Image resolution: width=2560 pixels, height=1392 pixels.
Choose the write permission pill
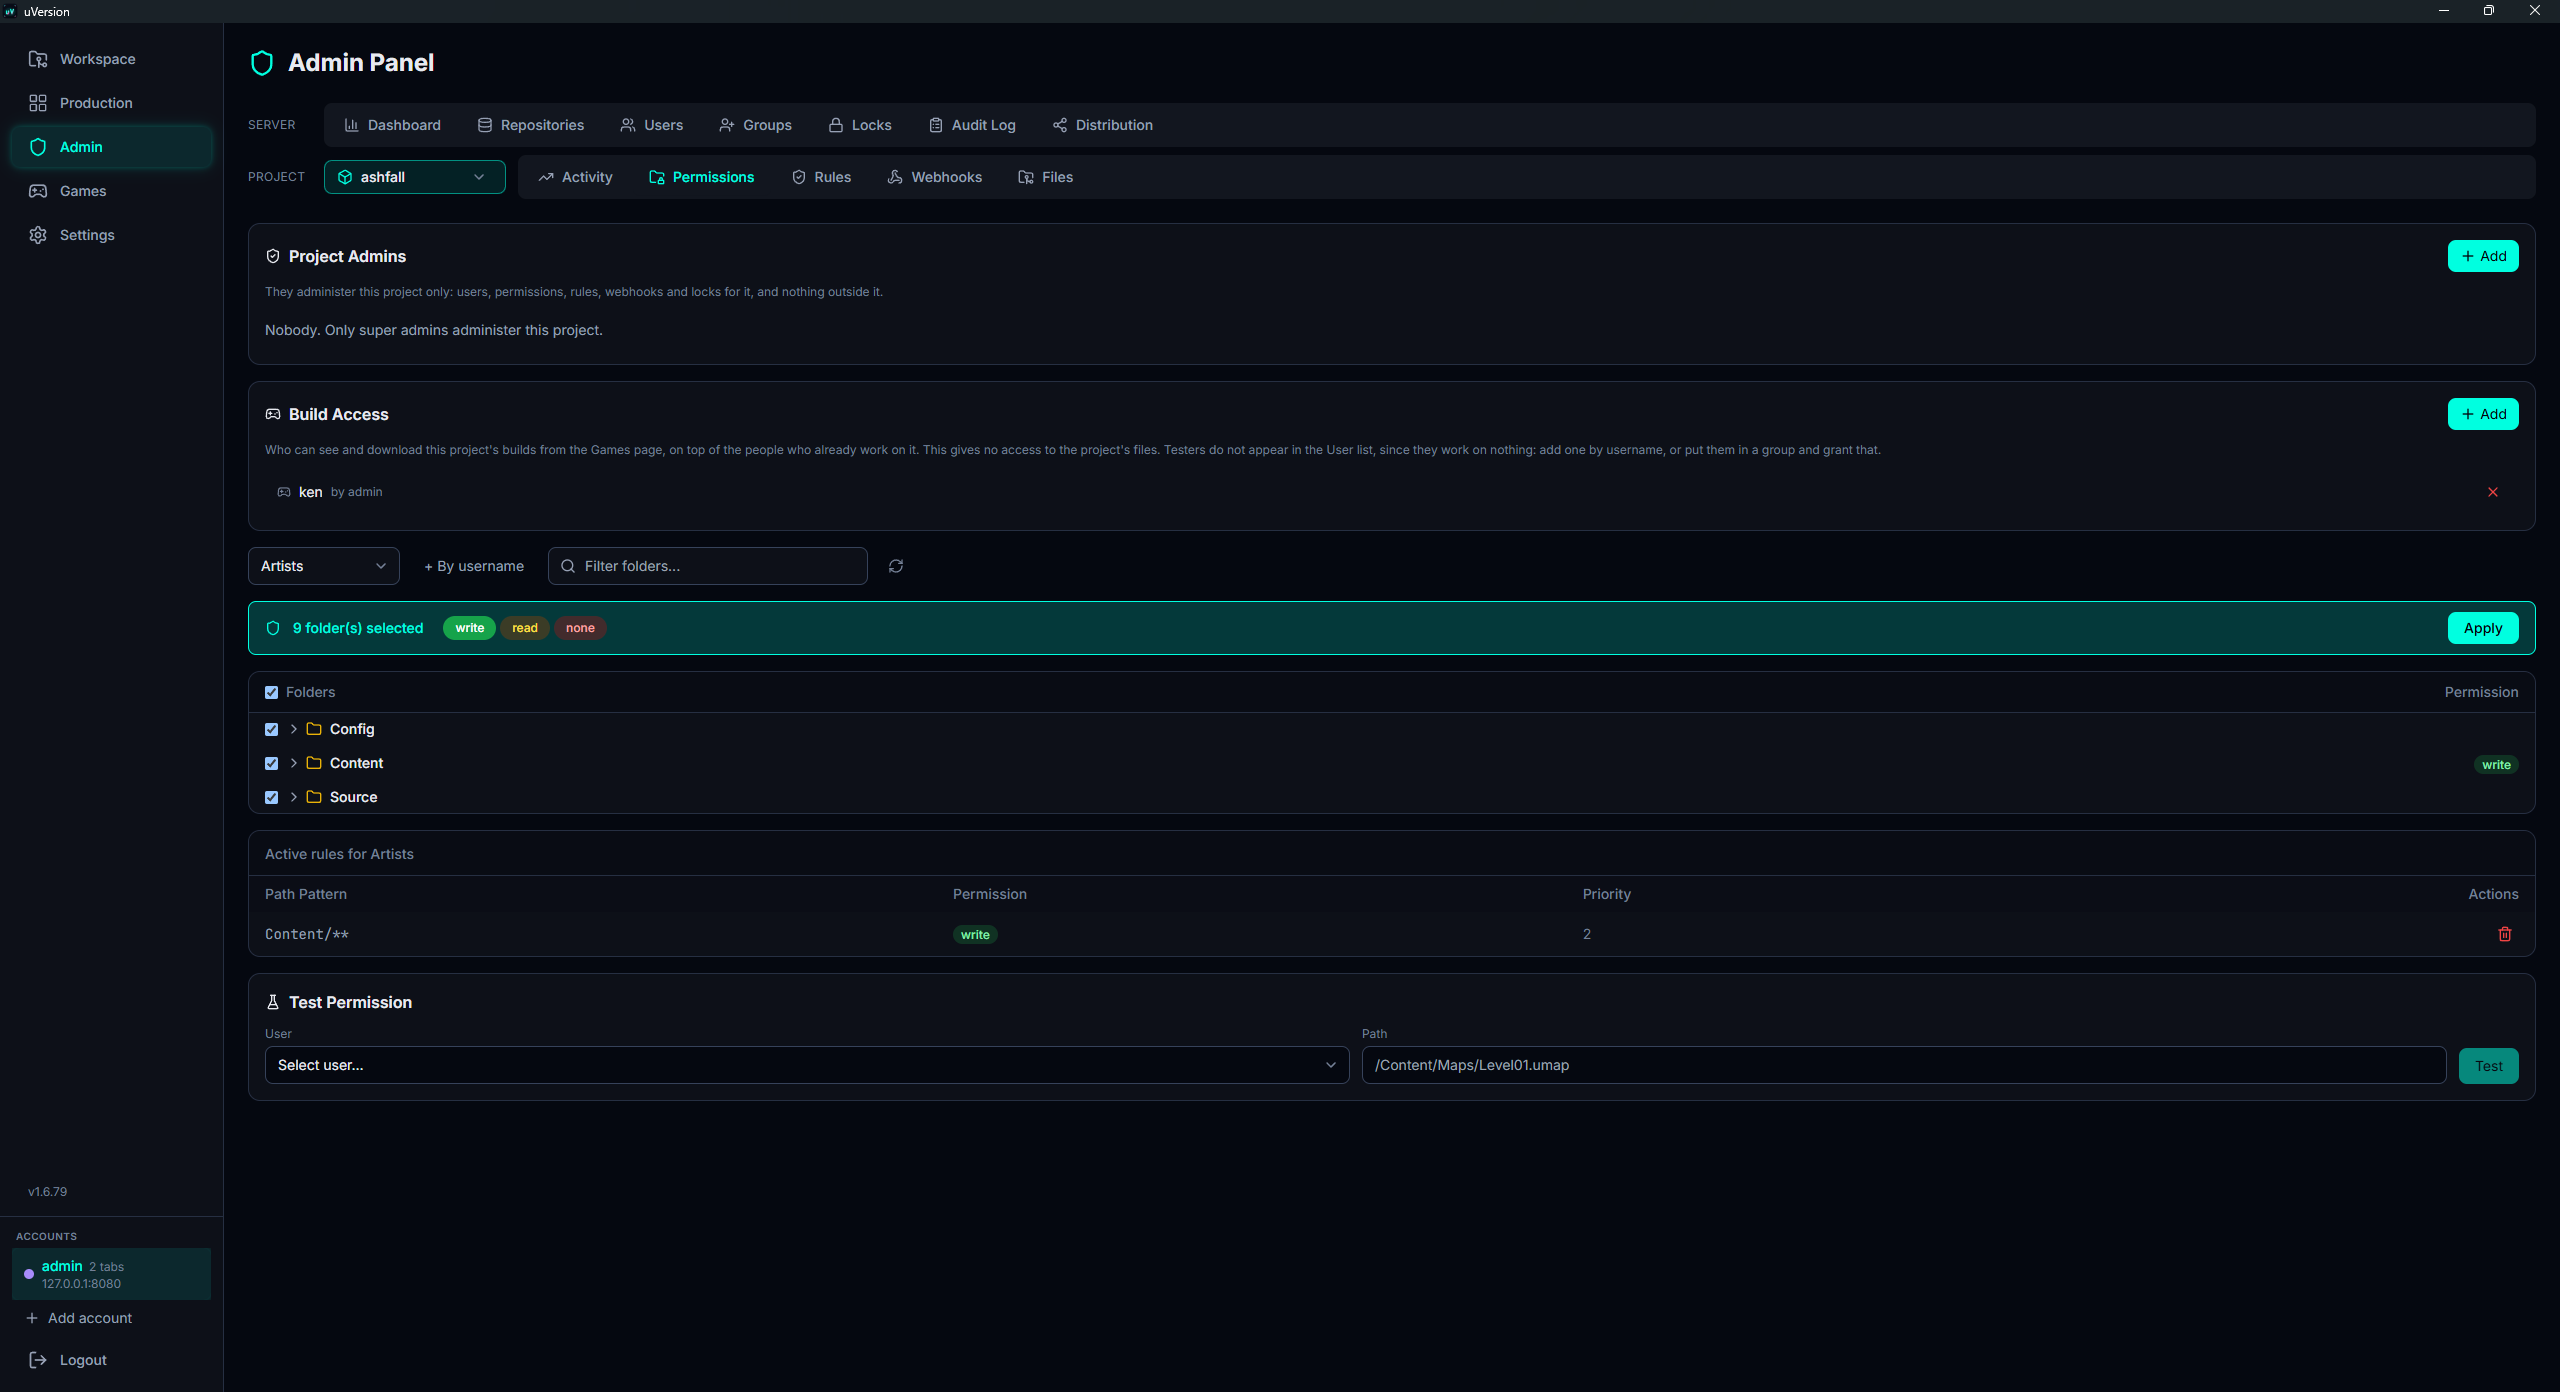coord(469,628)
